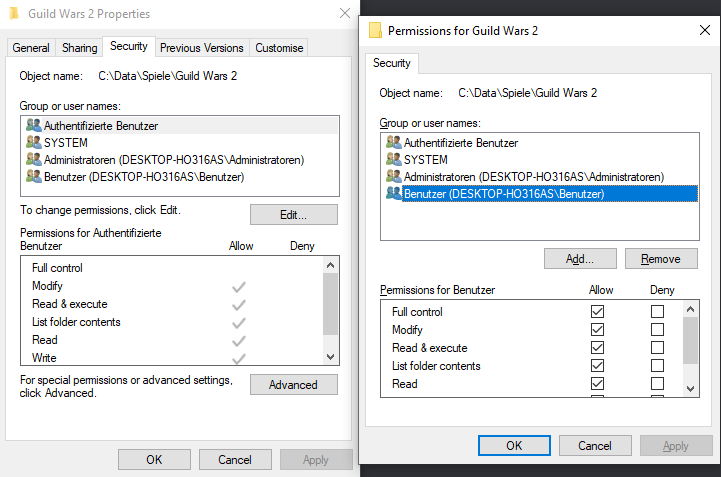The image size is (721, 477).
Task: Click Apply in Properties window
Action: 316,460
